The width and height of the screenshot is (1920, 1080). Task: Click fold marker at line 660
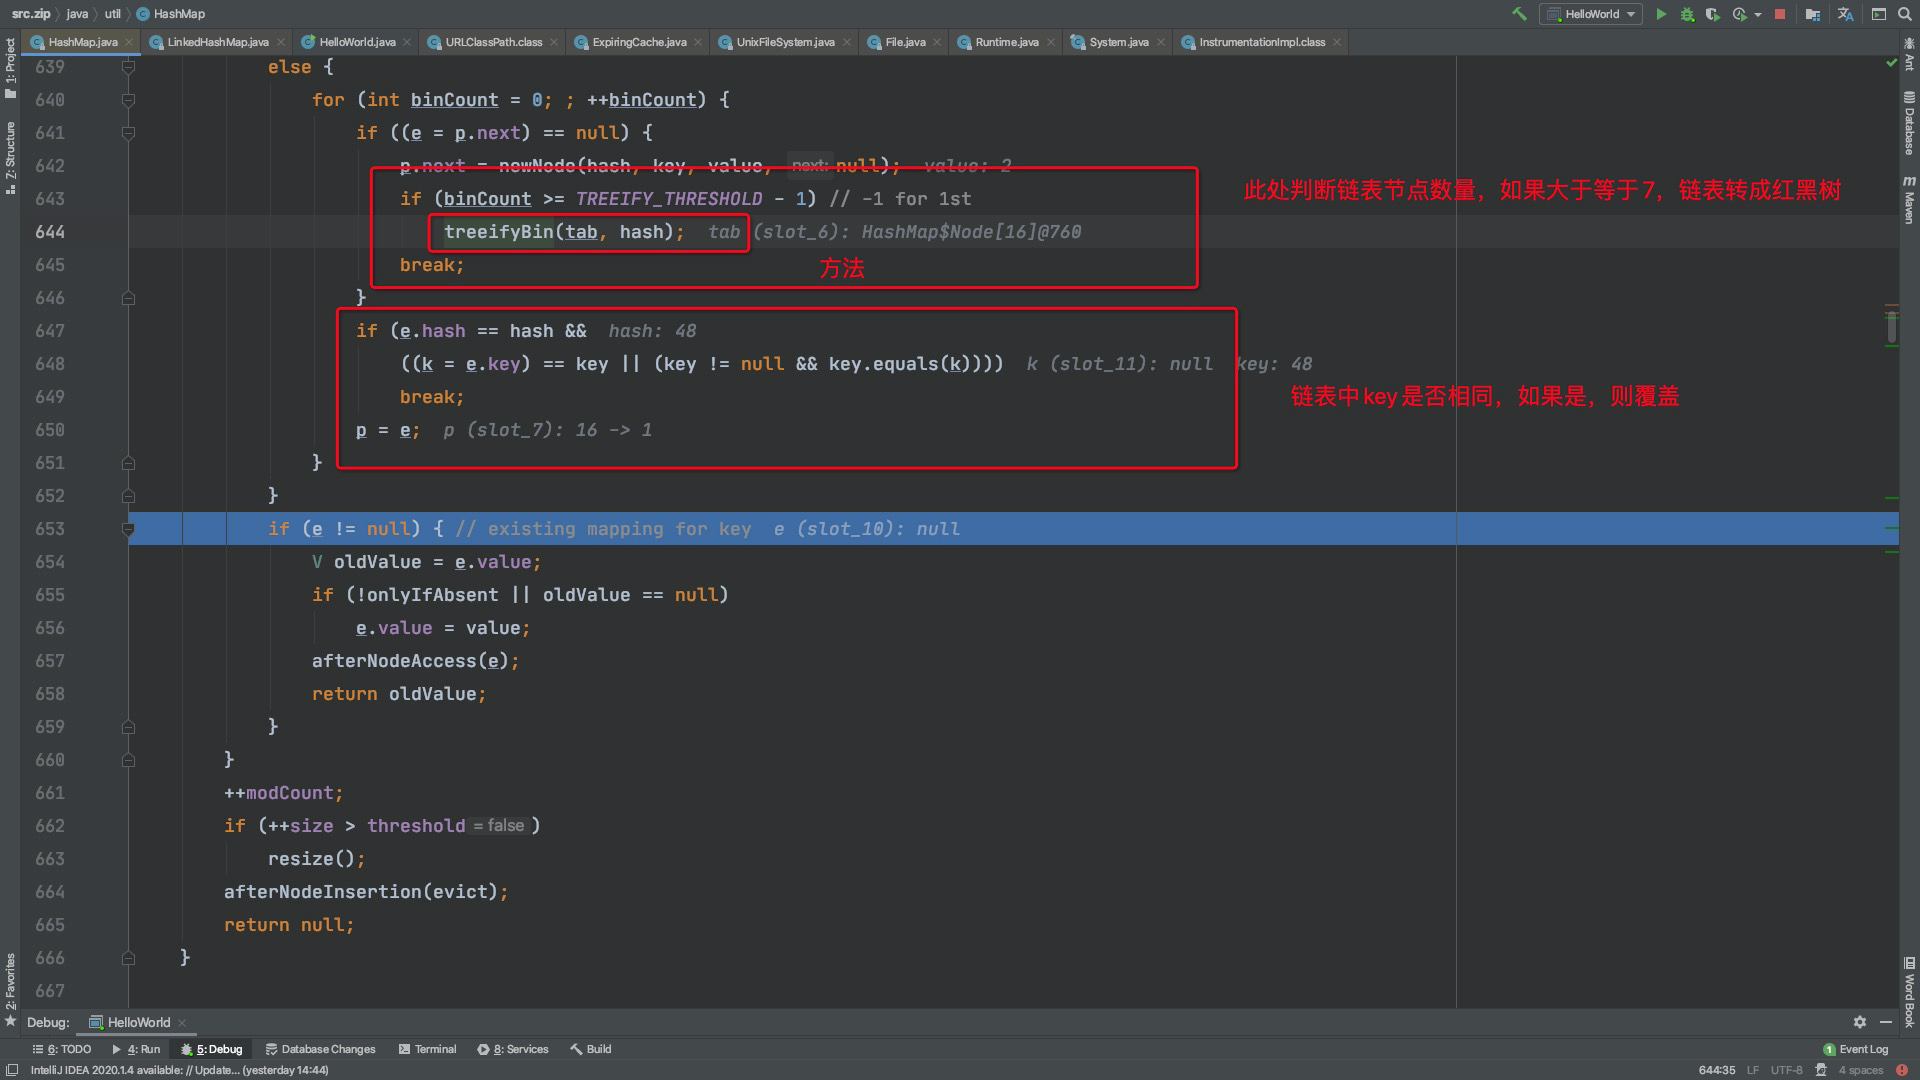click(x=128, y=760)
